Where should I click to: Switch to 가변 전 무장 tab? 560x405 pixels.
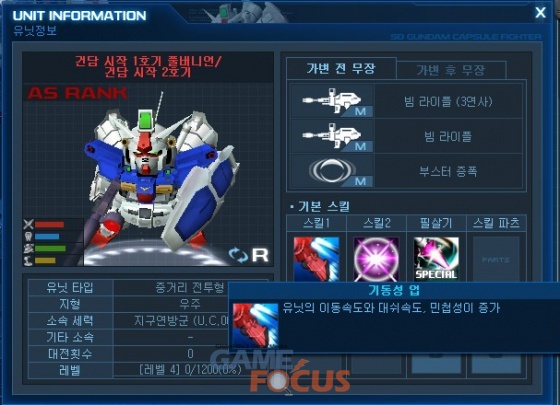point(341,68)
